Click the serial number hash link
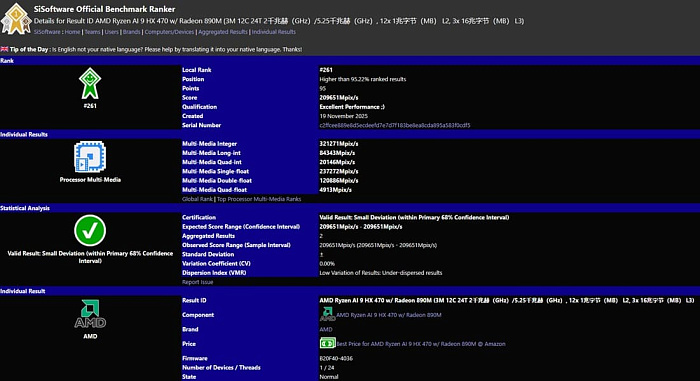Viewport: 700px width, 381px height. [x=395, y=125]
